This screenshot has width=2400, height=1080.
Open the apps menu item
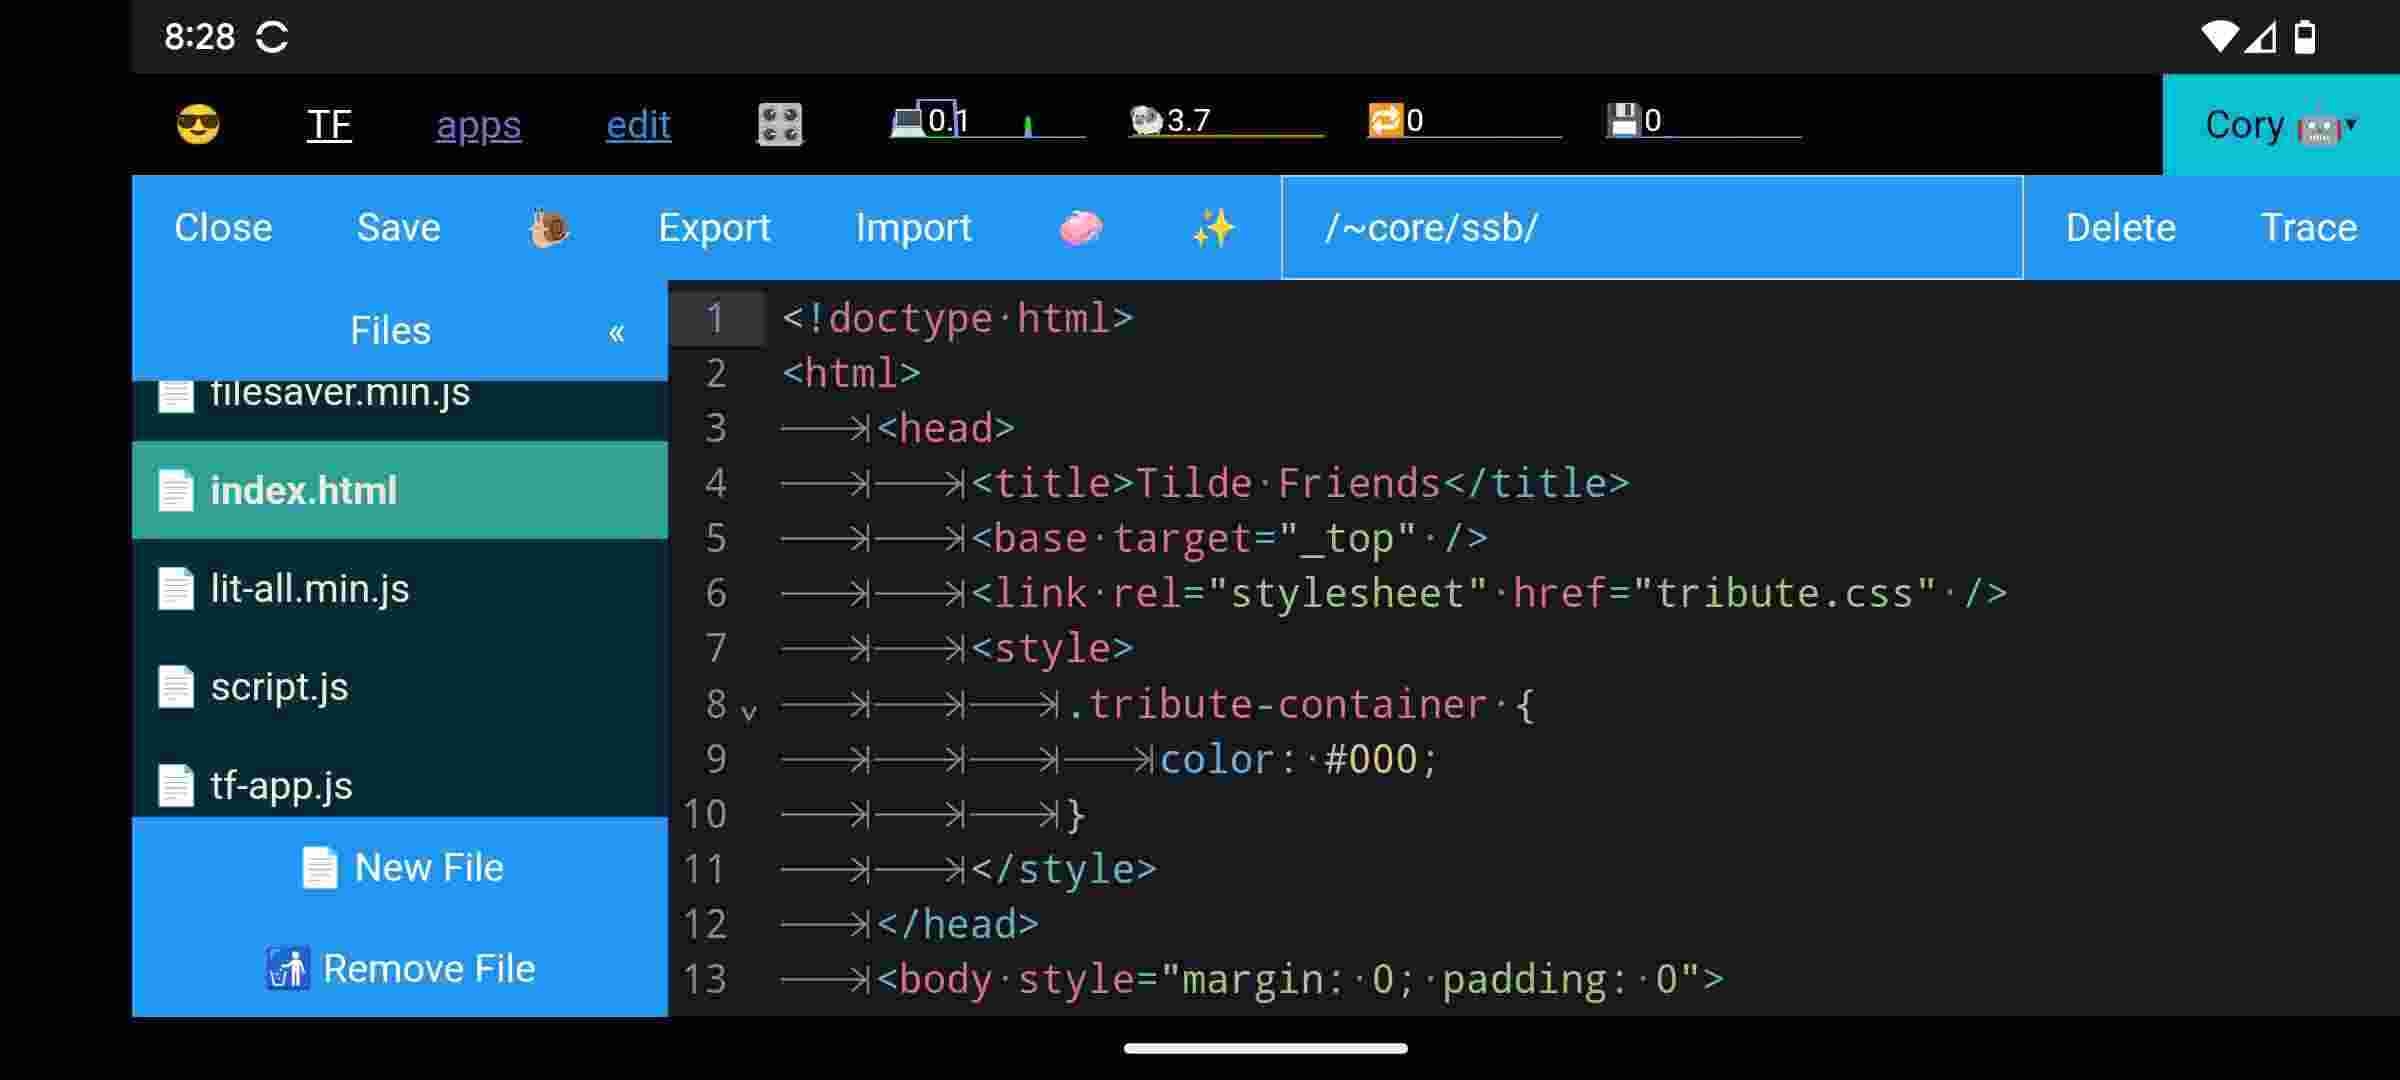(479, 124)
